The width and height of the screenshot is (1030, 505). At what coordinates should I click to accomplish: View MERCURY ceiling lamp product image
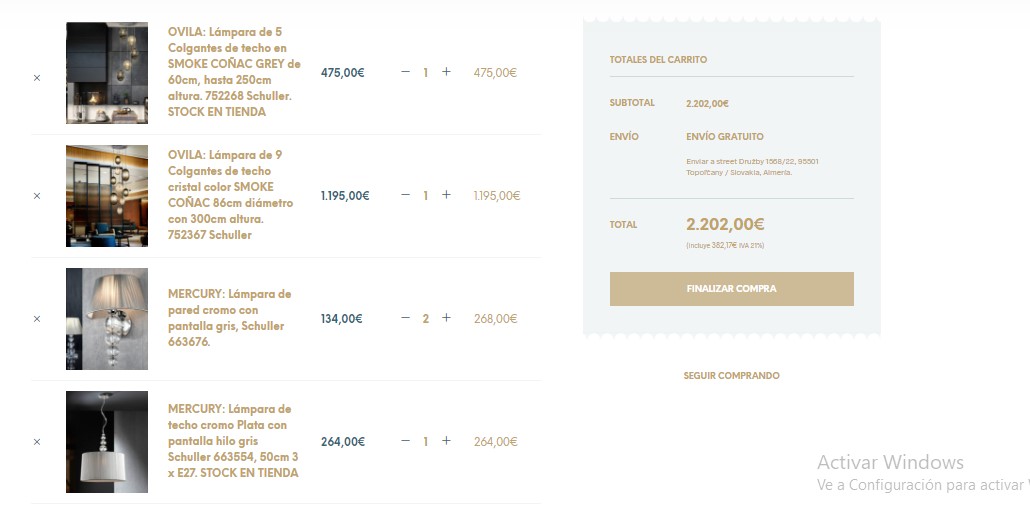click(107, 442)
